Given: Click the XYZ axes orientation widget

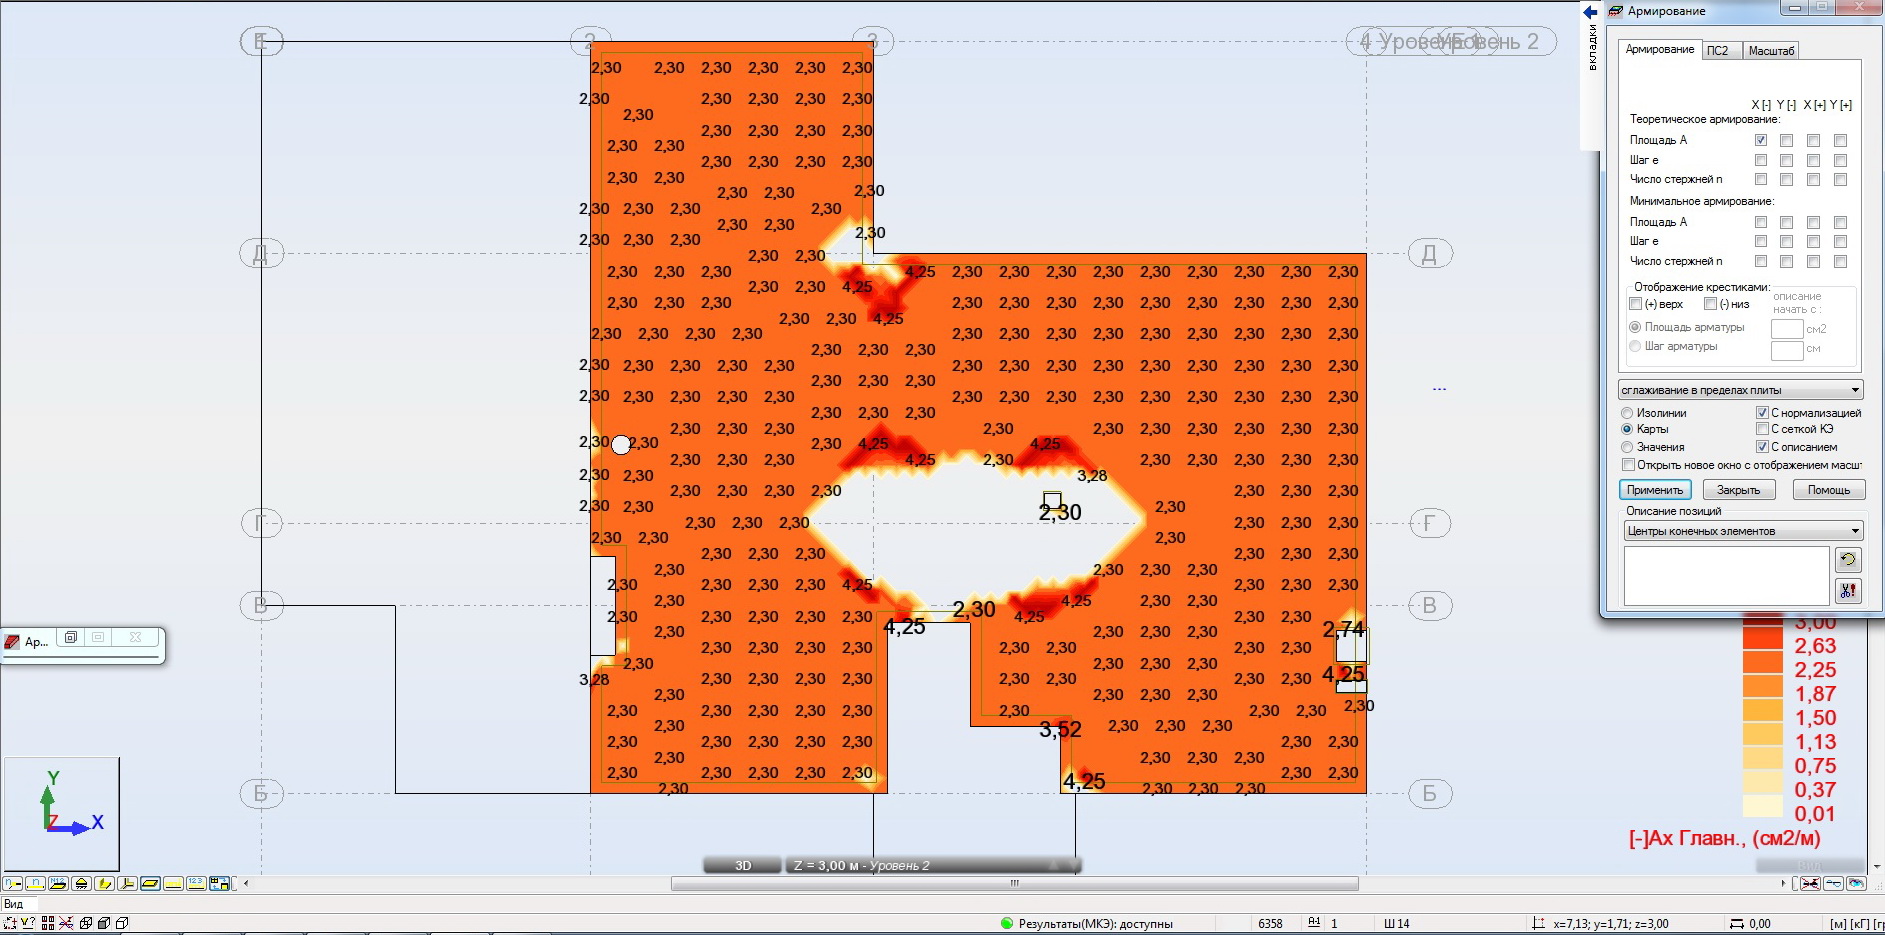Looking at the screenshot, I should pos(61,813).
